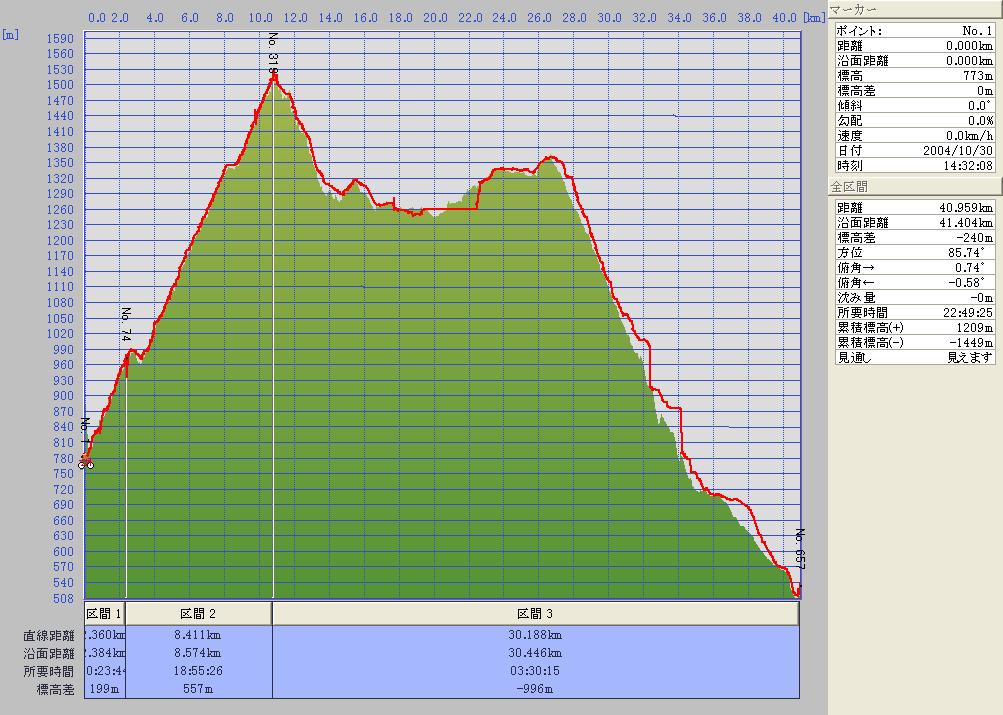The height and width of the screenshot is (715, 1003).
Task: Click the ポイント No. 1 row
Action: coord(915,31)
